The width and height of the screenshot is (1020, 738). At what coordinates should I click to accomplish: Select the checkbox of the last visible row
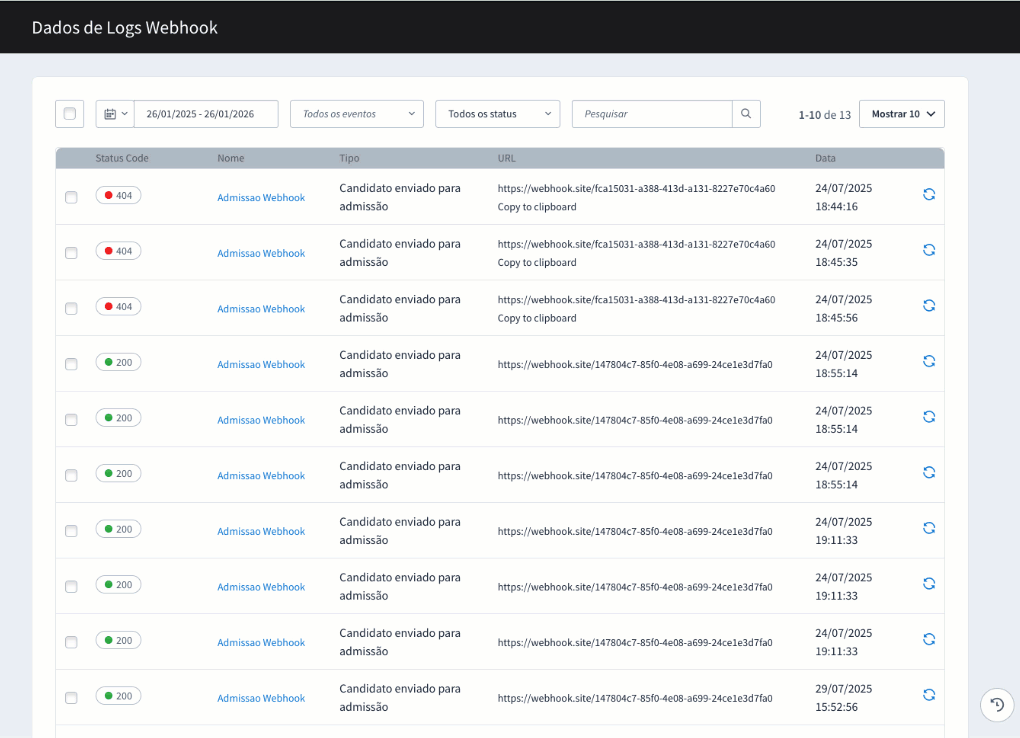pyautogui.click(x=71, y=695)
